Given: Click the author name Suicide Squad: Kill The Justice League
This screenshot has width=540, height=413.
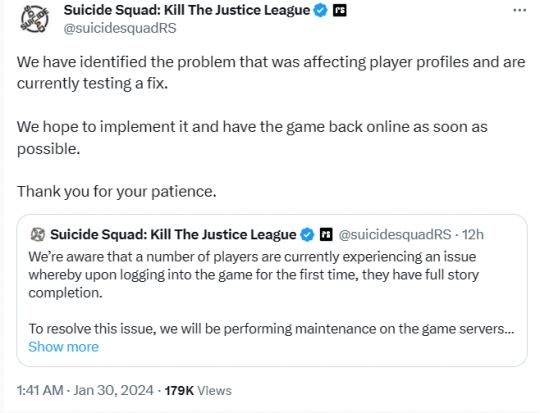Looking at the screenshot, I should (x=187, y=10).
